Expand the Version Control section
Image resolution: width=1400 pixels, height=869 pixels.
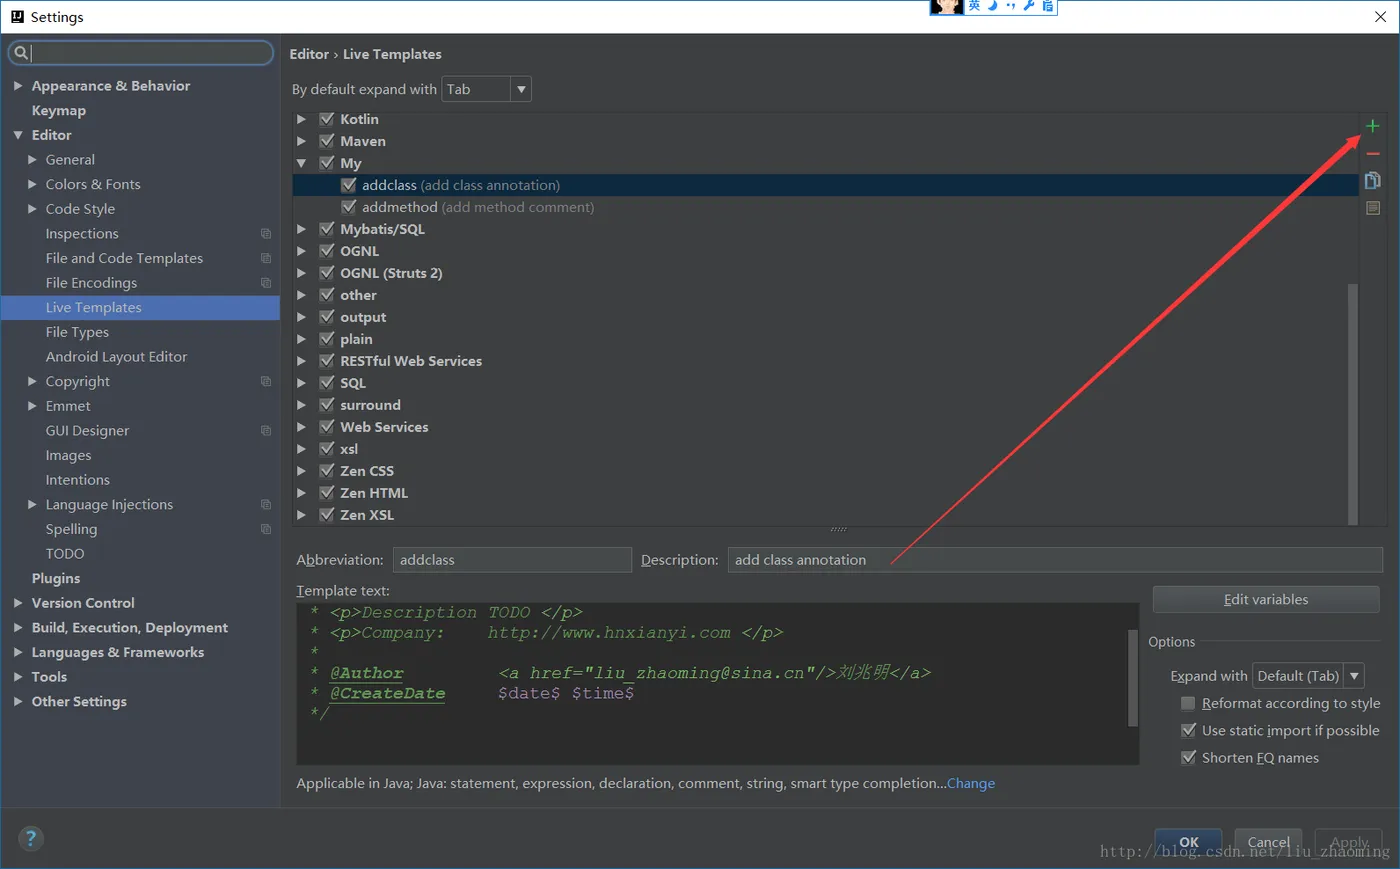18,603
